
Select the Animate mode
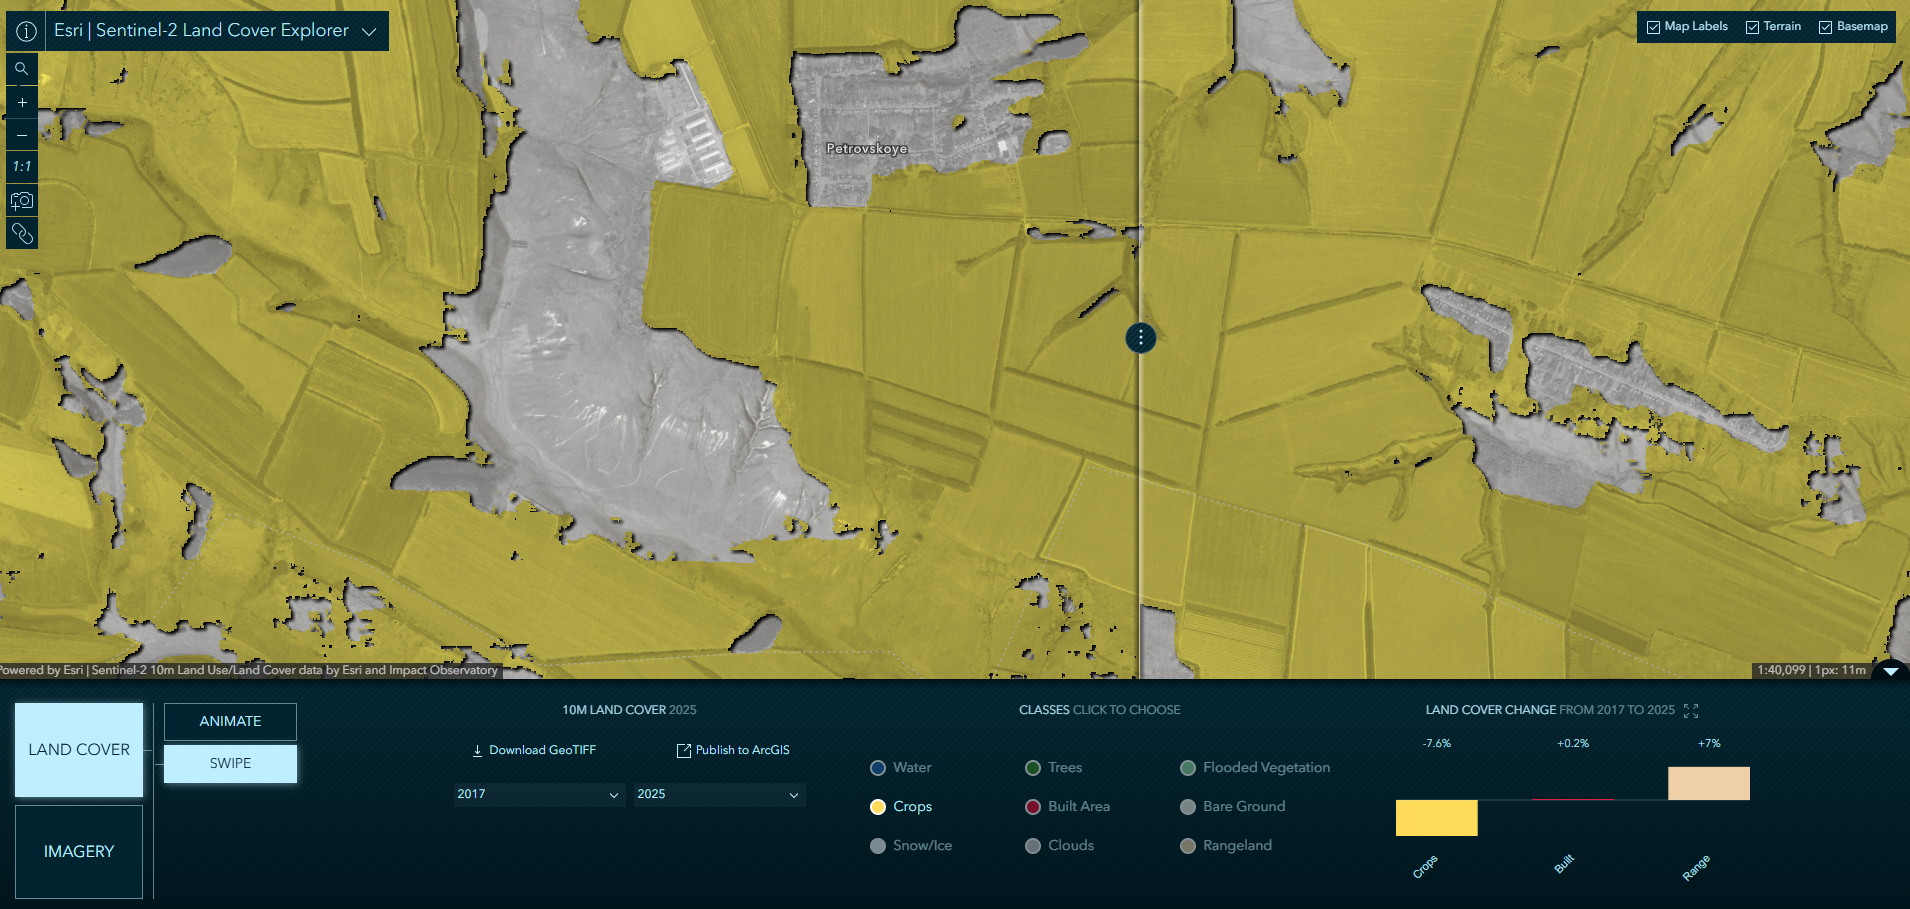pyautogui.click(x=230, y=721)
